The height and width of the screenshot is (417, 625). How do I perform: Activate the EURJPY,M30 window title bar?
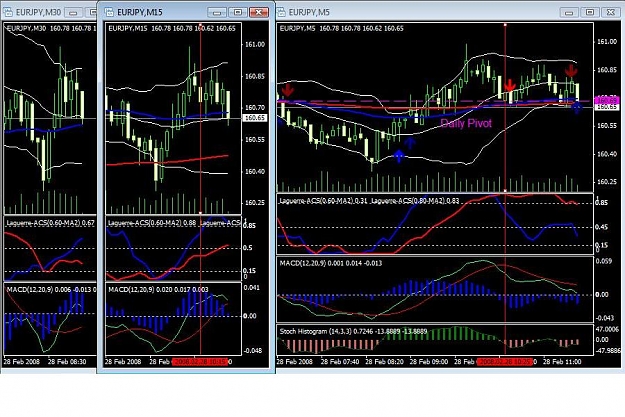(49, 12)
